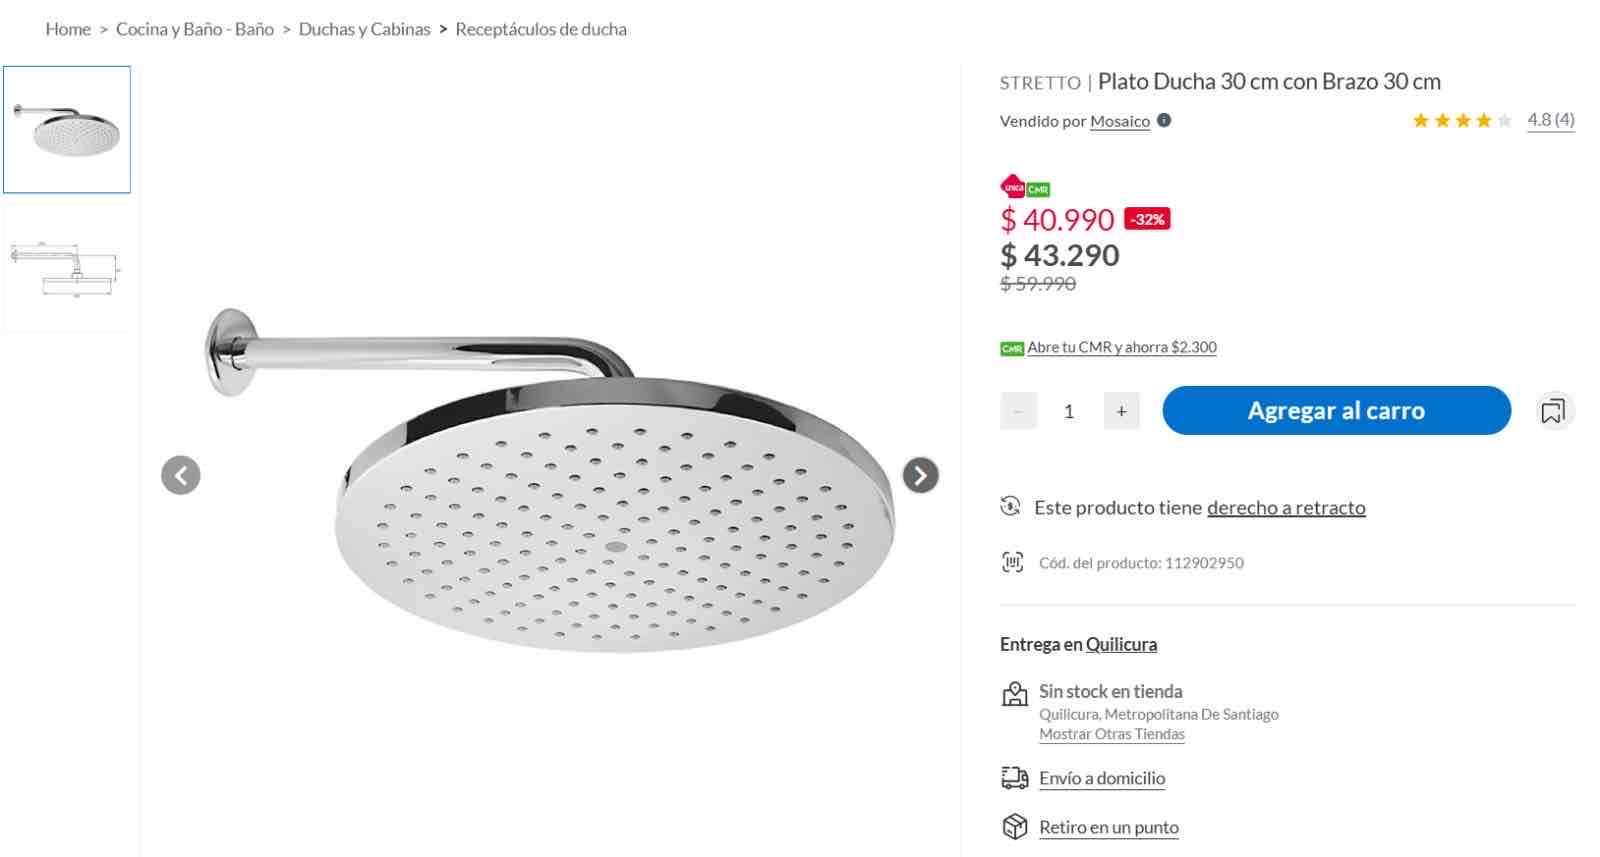The height and width of the screenshot is (857, 1600).
Task: Click the green CMR card icon
Action: [1010, 347]
